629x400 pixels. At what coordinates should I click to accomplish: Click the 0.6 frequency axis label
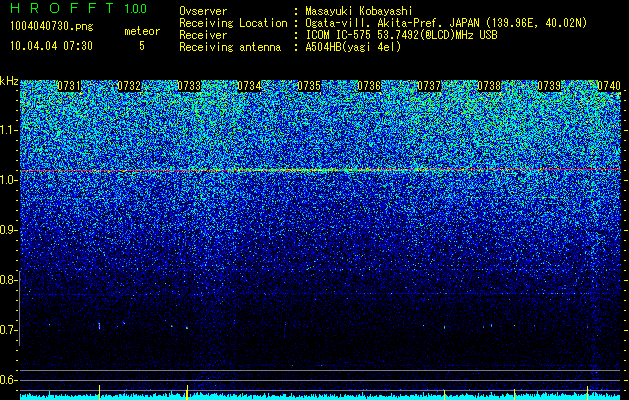(x=9, y=380)
